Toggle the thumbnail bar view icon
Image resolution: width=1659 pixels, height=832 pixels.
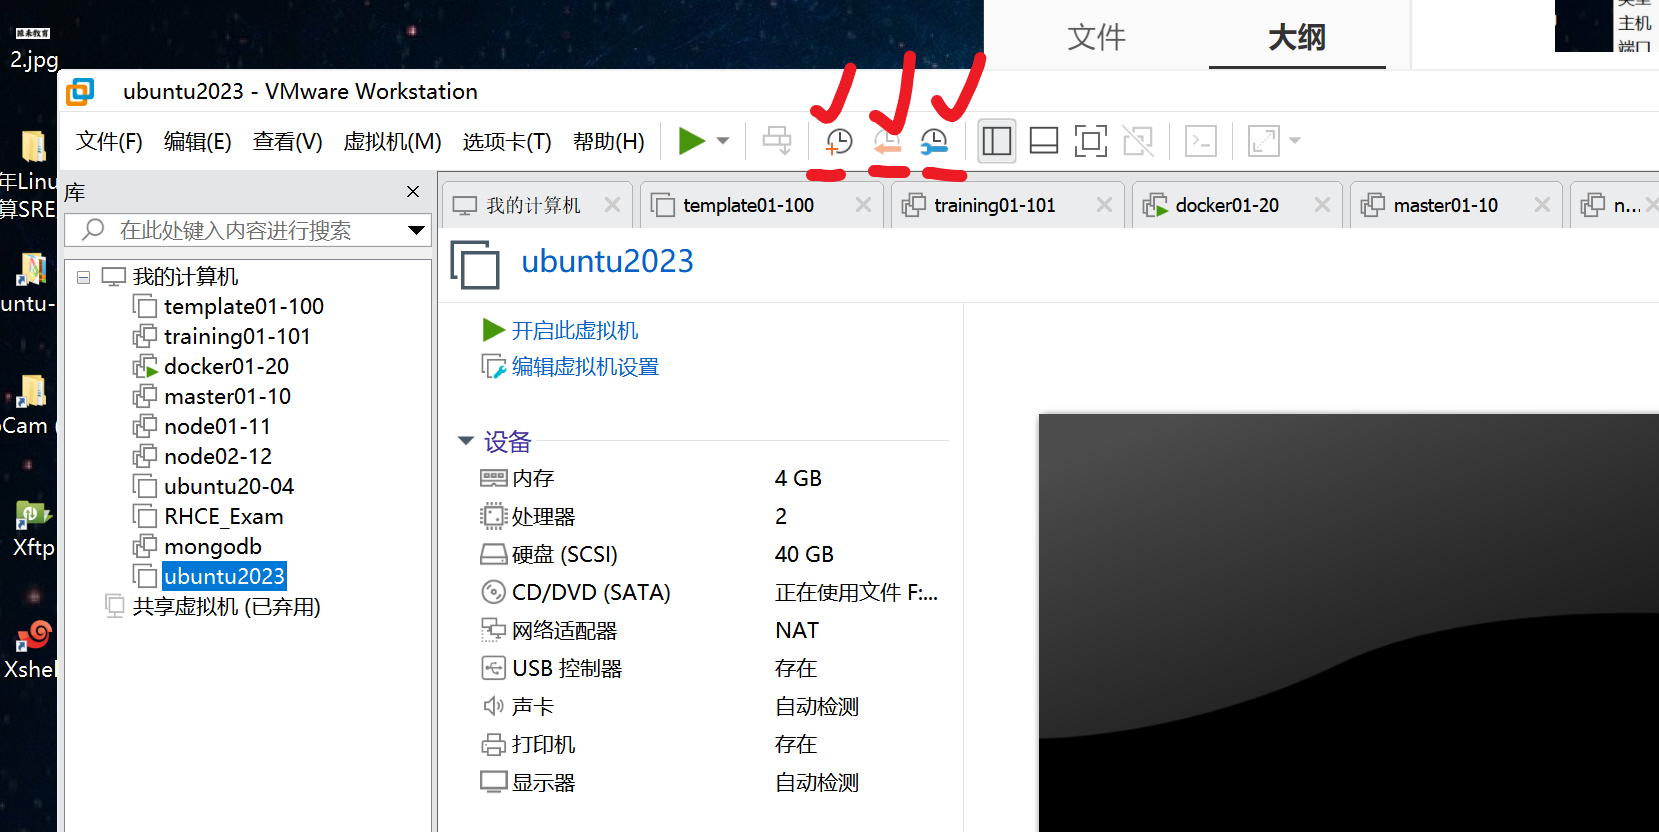pos(1044,141)
